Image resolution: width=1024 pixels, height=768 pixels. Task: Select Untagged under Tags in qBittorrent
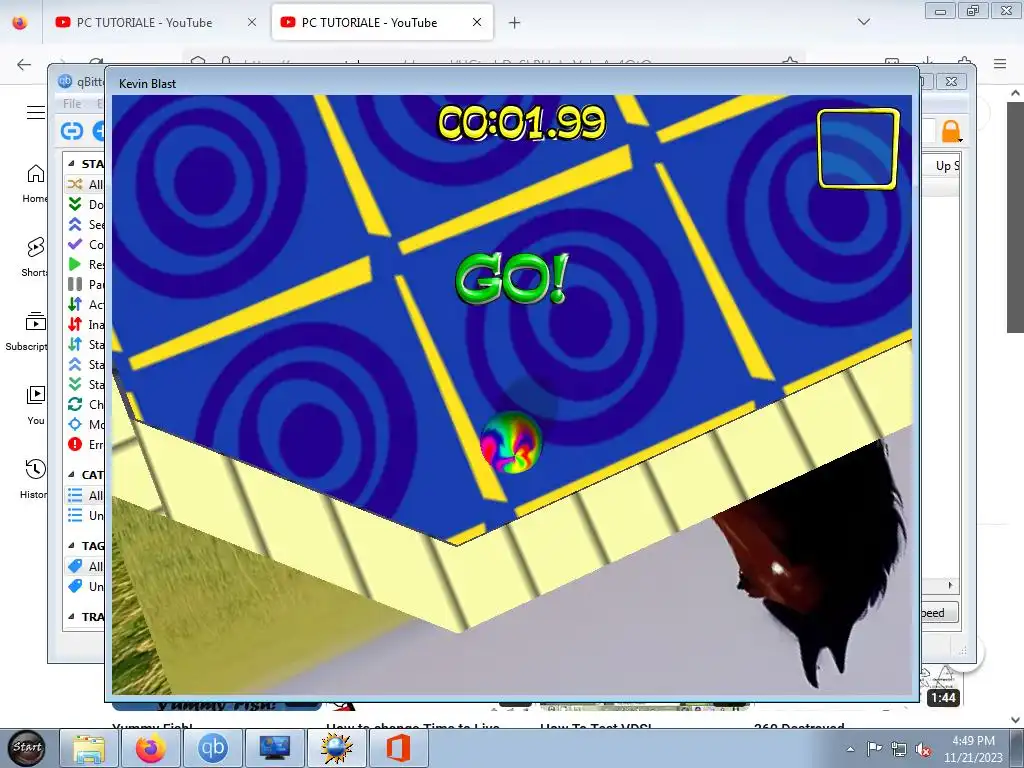coord(85,586)
